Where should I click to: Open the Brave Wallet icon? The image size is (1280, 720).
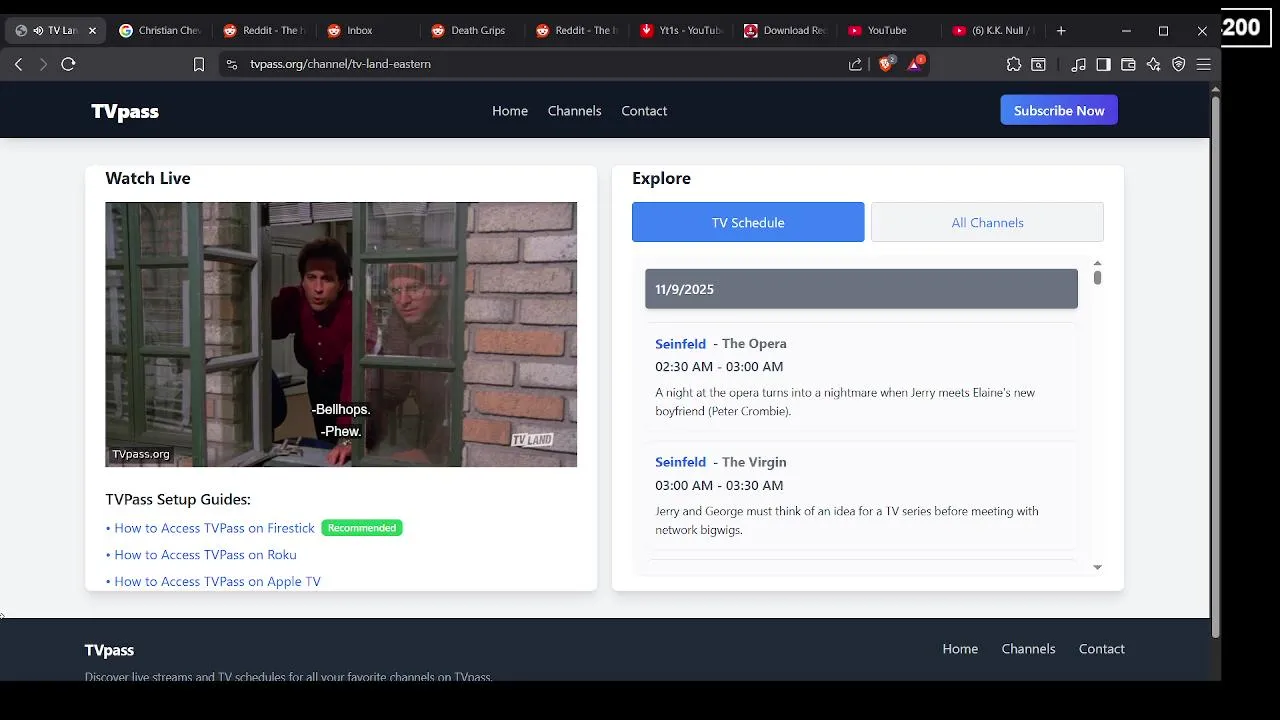pos(1128,64)
